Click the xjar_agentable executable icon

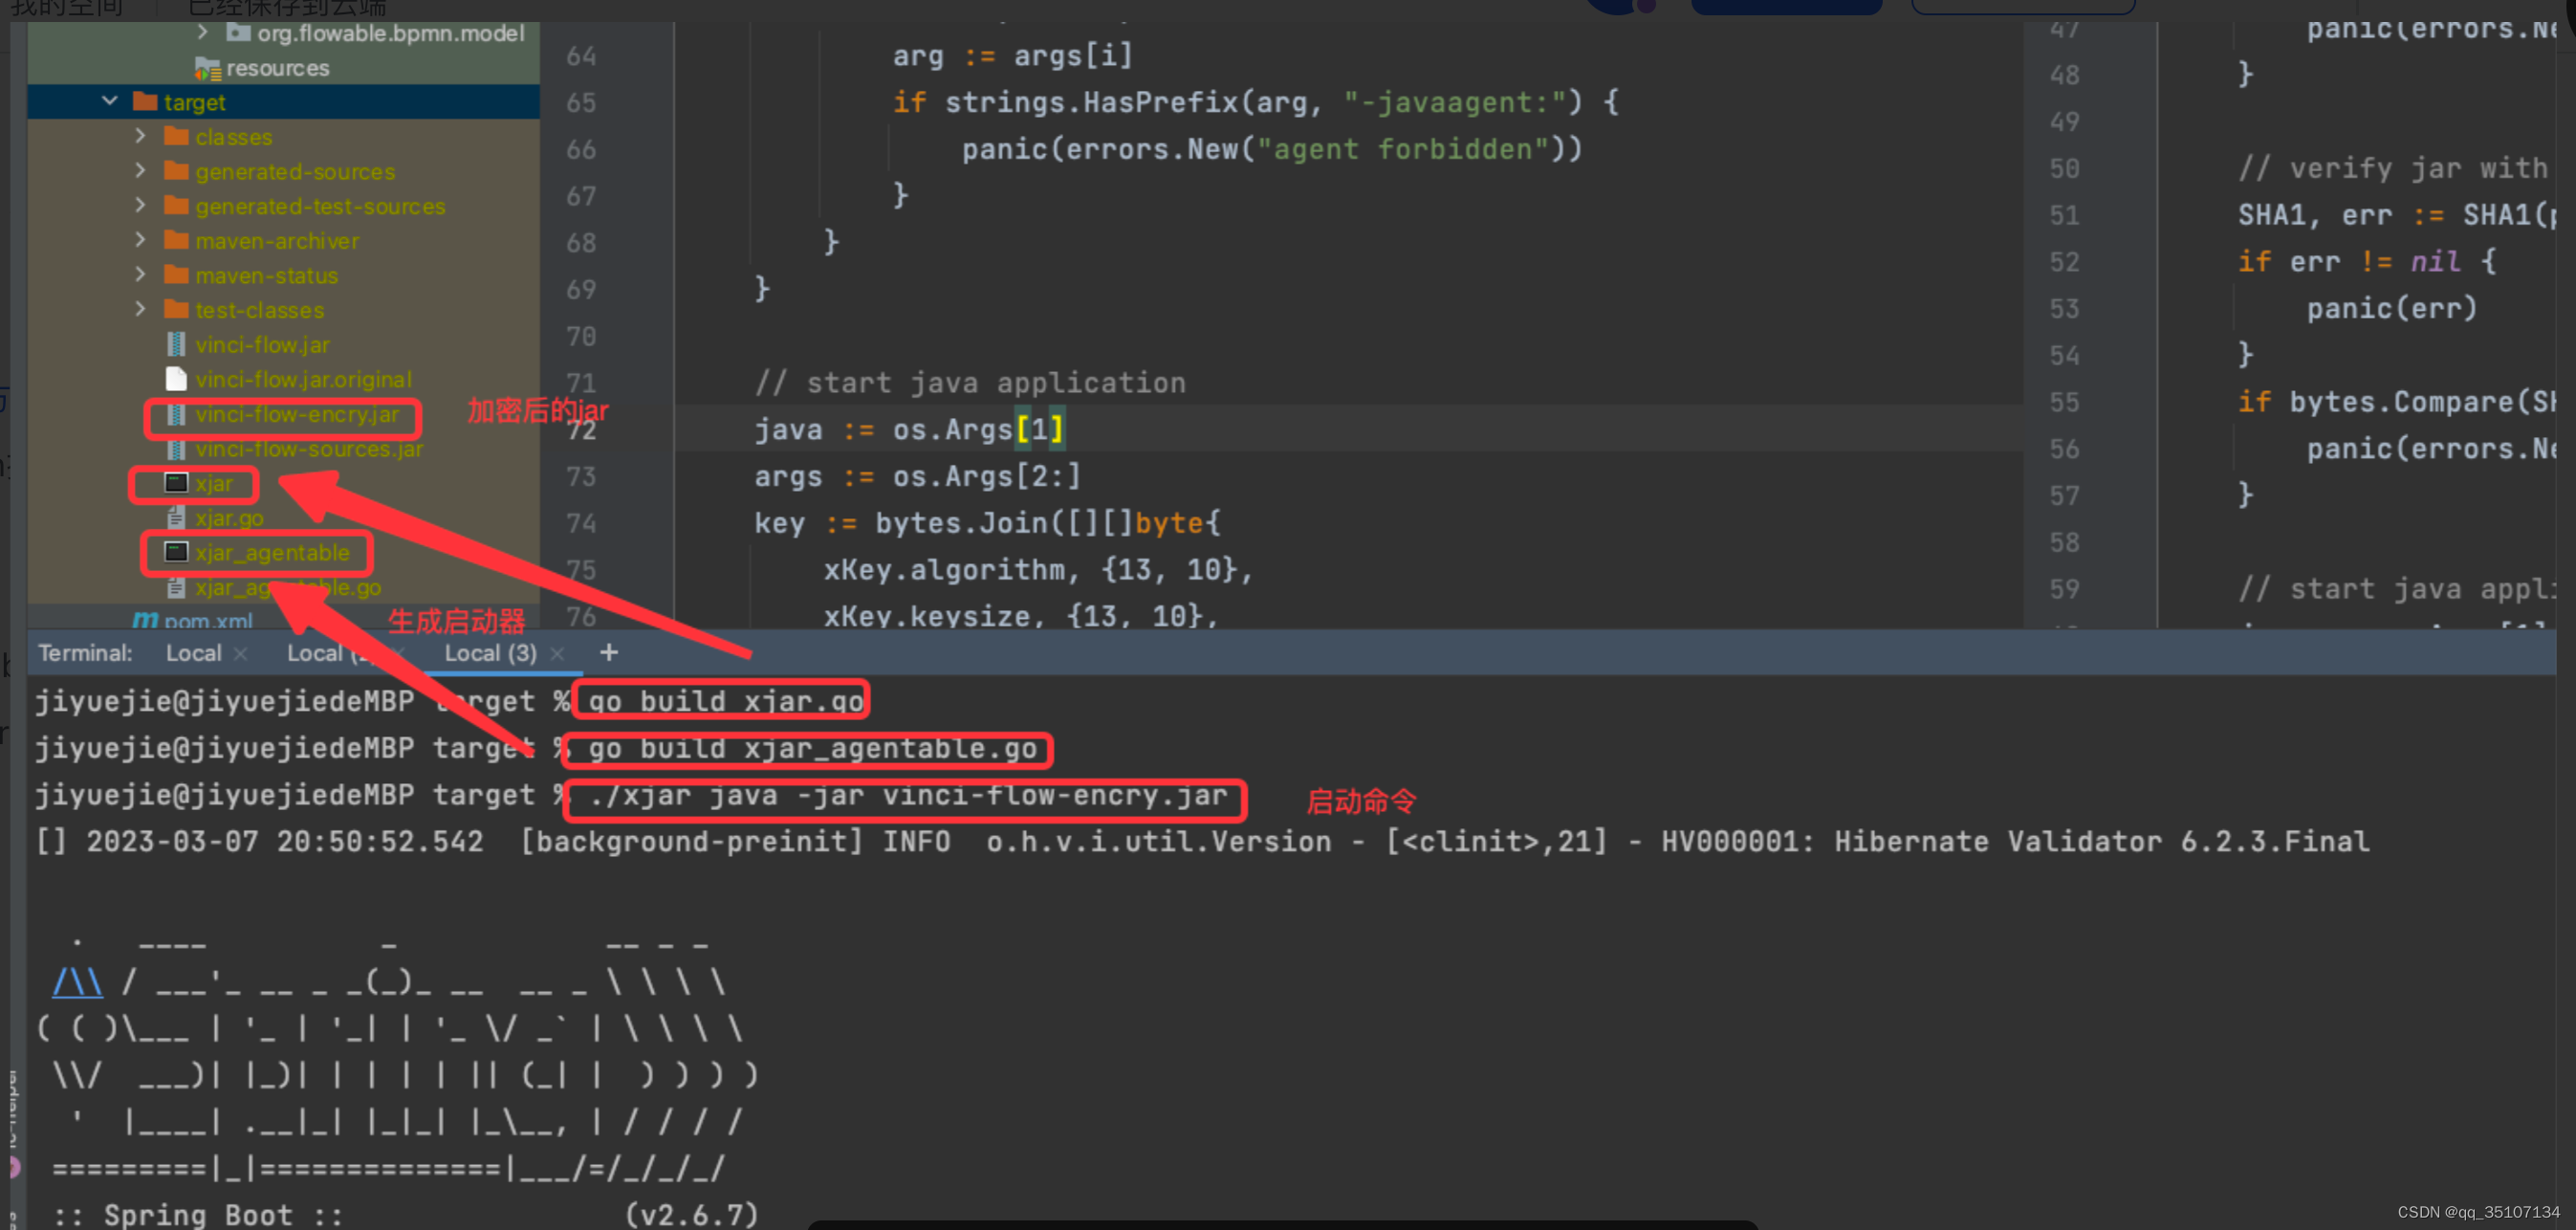176,552
